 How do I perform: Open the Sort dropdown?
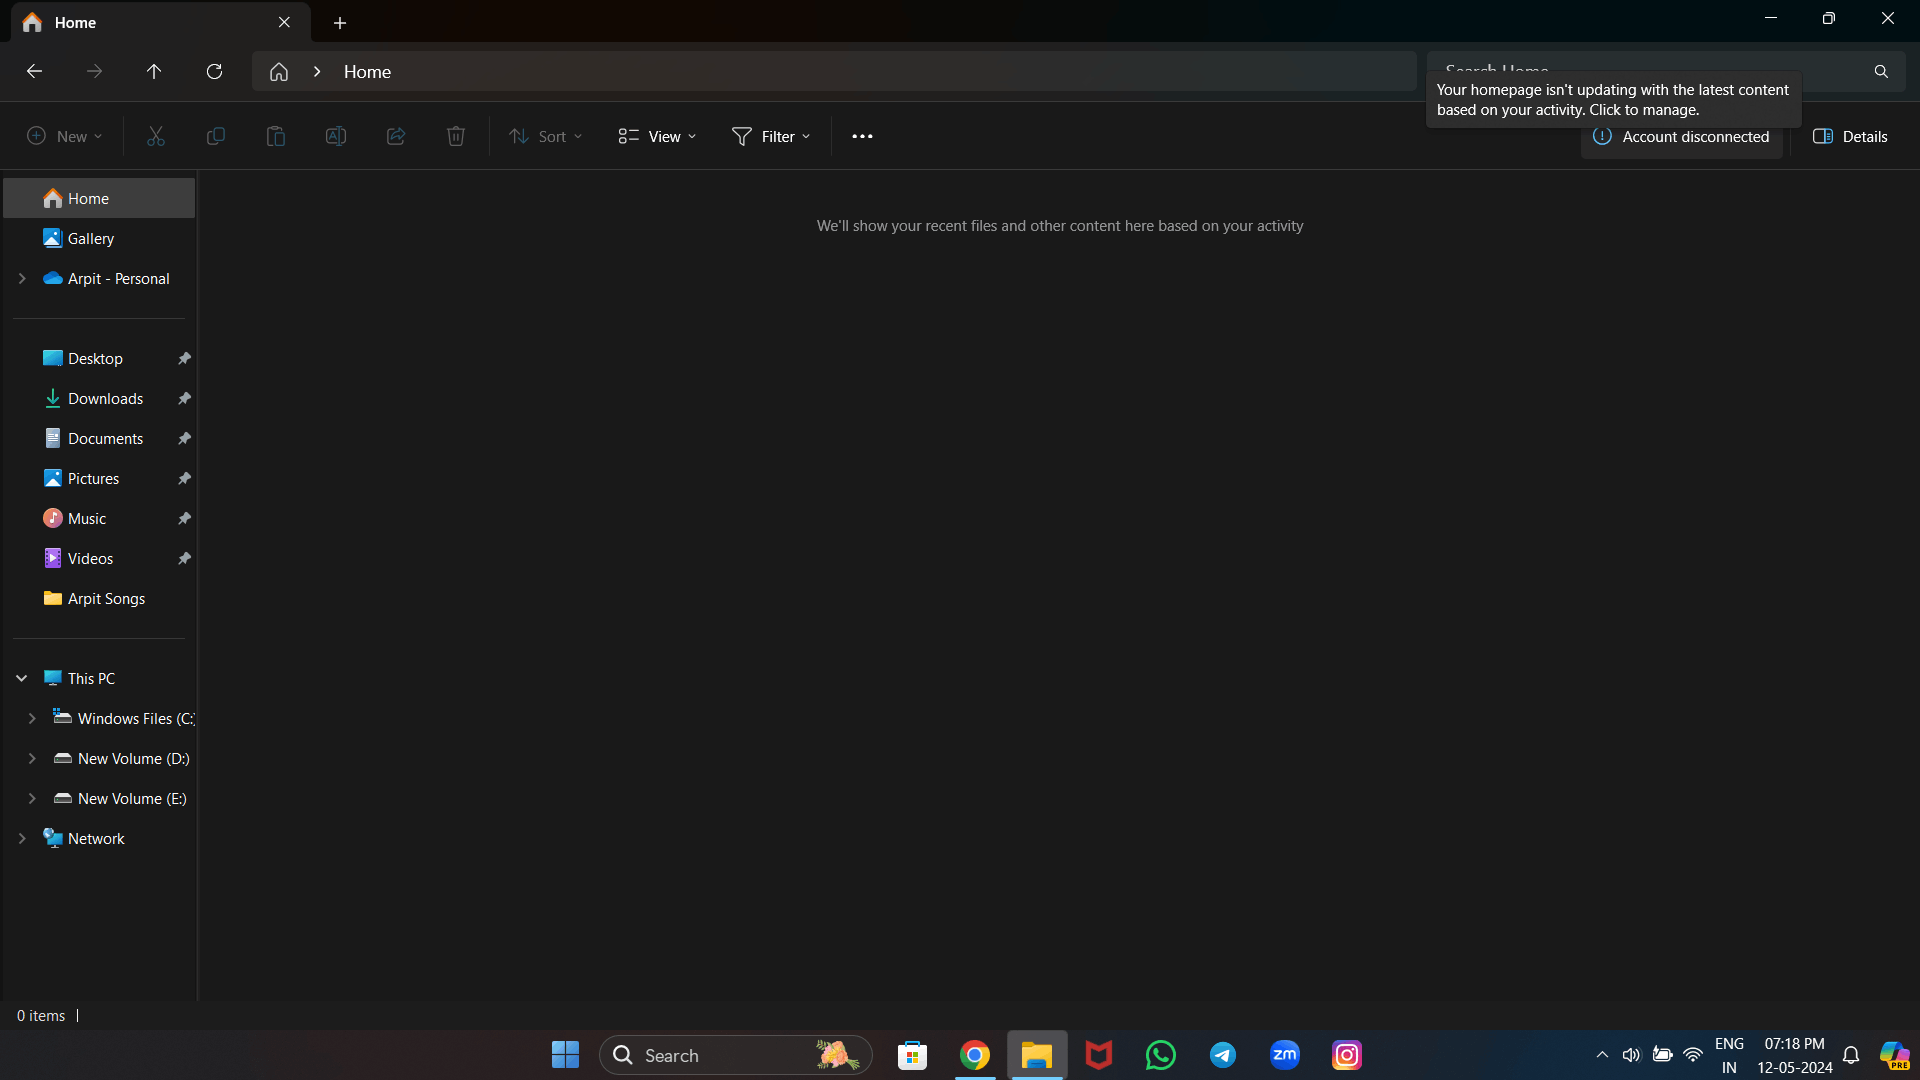tap(545, 136)
